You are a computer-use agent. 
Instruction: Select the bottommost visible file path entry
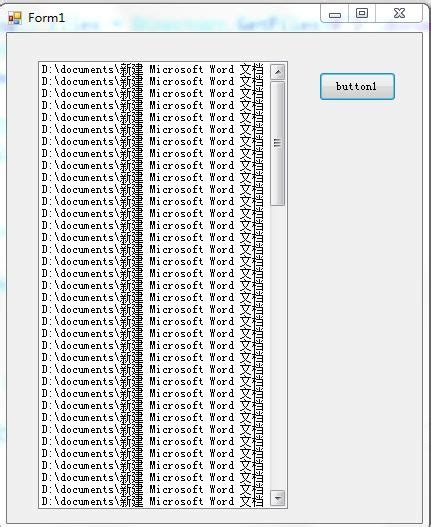155,502
